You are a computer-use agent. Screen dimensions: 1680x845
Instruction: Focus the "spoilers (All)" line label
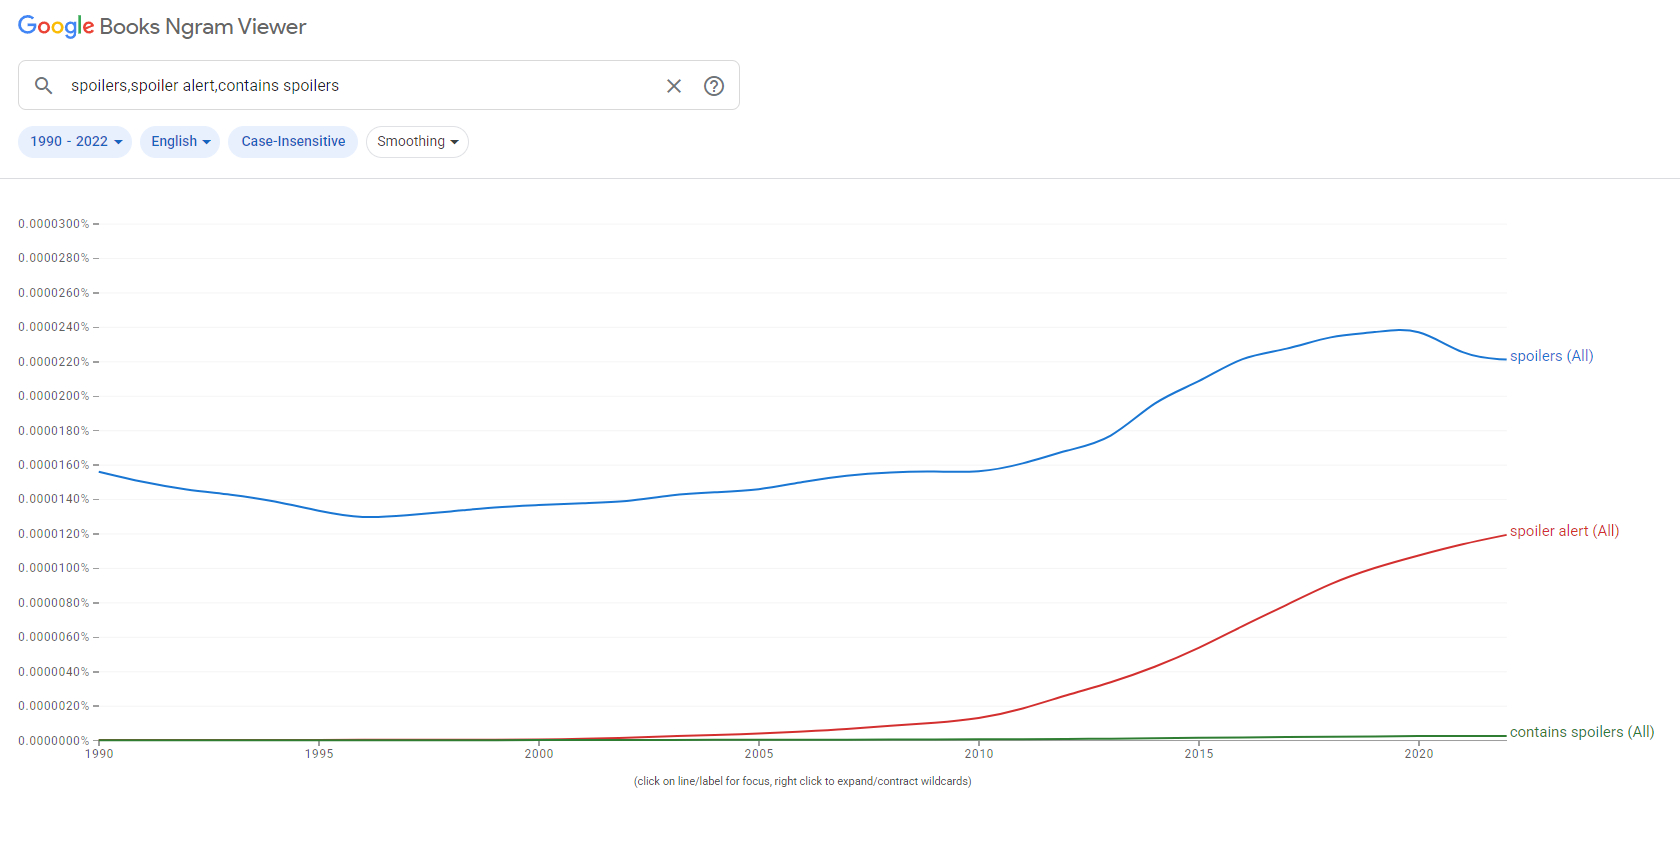tap(1551, 356)
